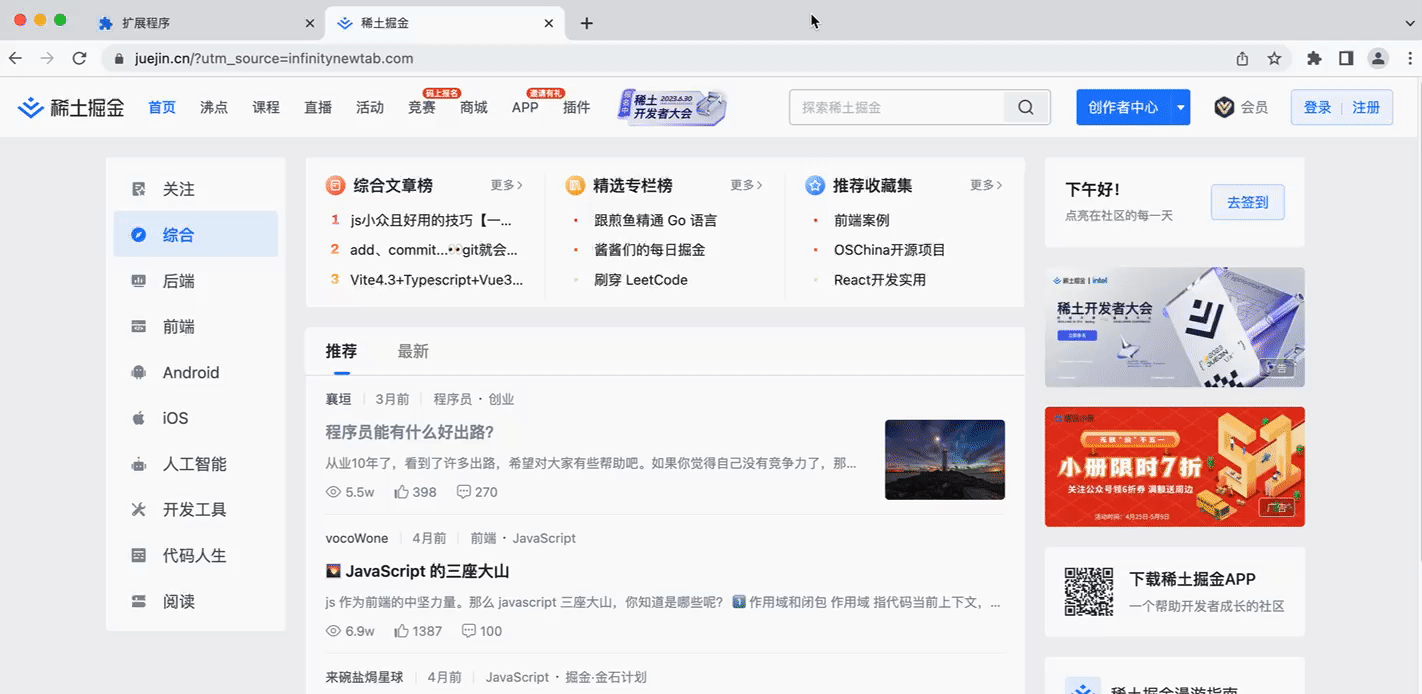This screenshot has width=1422, height=694.
Task: Open 插件 in the top navigation
Action: pyautogui.click(x=577, y=107)
